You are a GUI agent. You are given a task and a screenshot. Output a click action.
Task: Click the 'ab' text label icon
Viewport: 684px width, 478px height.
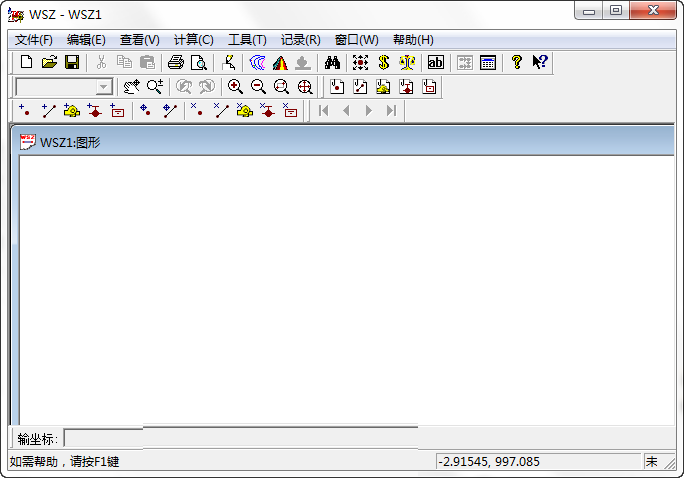click(435, 62)
